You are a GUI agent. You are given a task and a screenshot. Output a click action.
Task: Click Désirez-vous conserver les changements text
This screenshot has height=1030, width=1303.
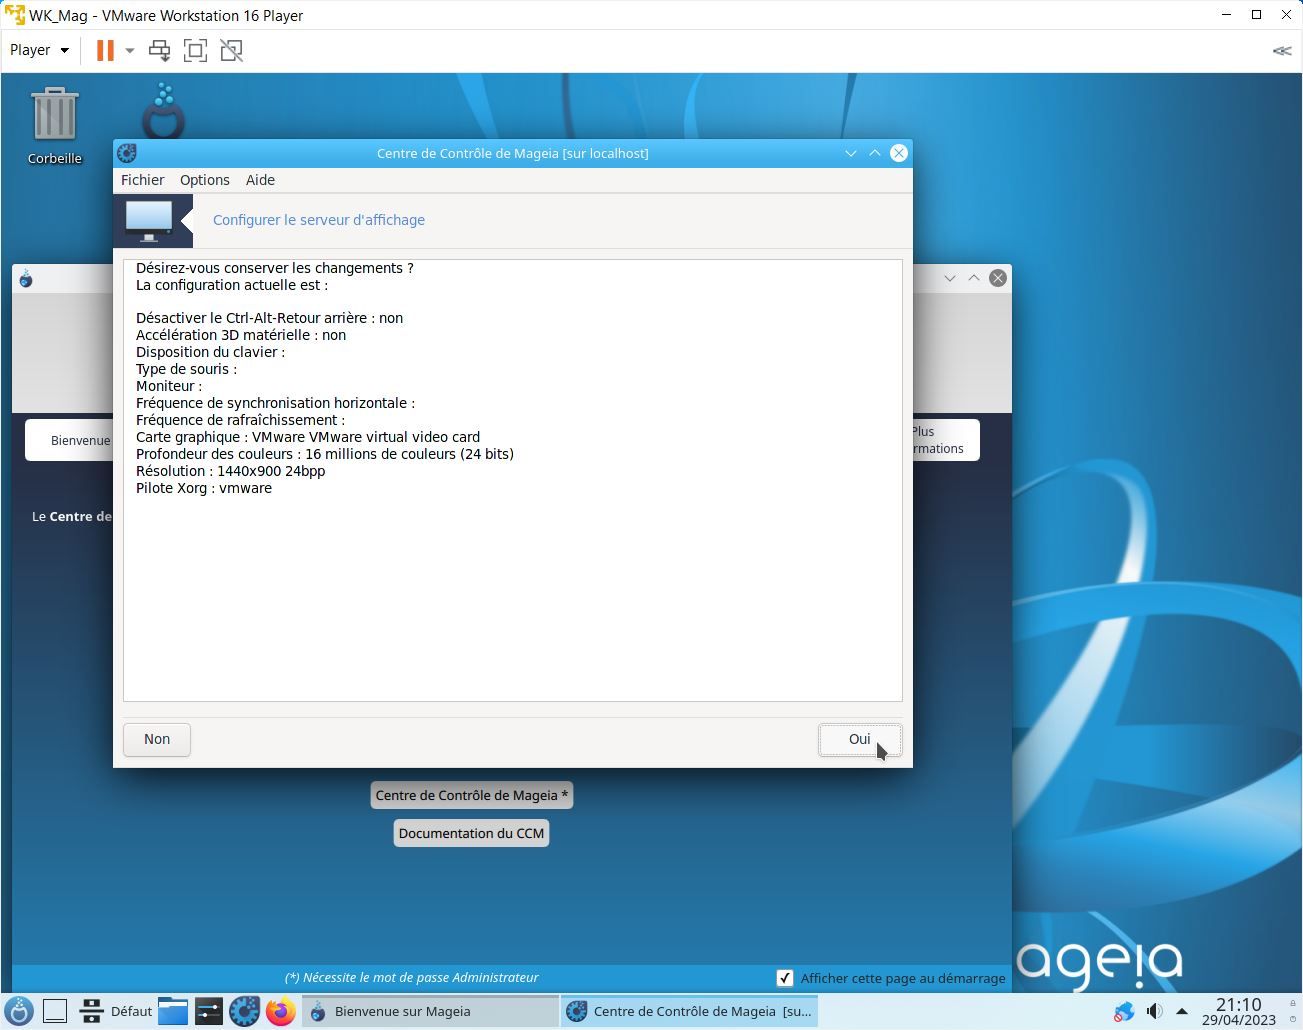(275, 268)
